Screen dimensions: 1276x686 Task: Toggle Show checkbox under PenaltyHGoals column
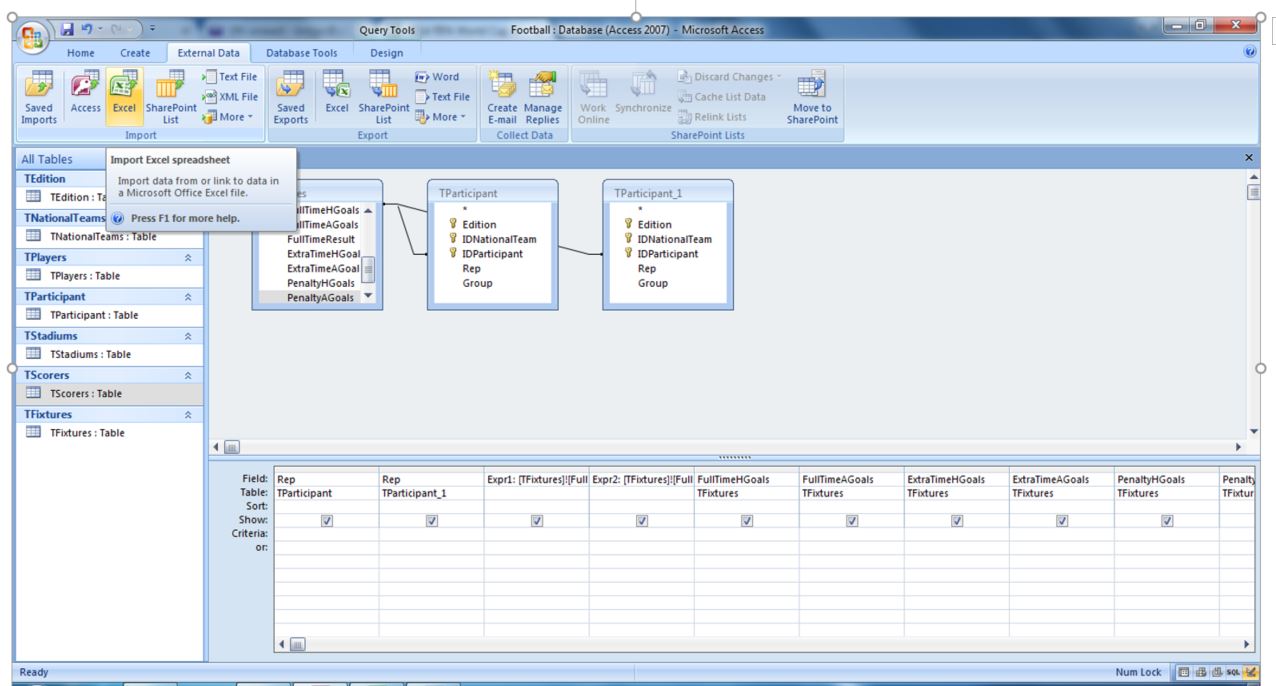tap(1167, 521)
